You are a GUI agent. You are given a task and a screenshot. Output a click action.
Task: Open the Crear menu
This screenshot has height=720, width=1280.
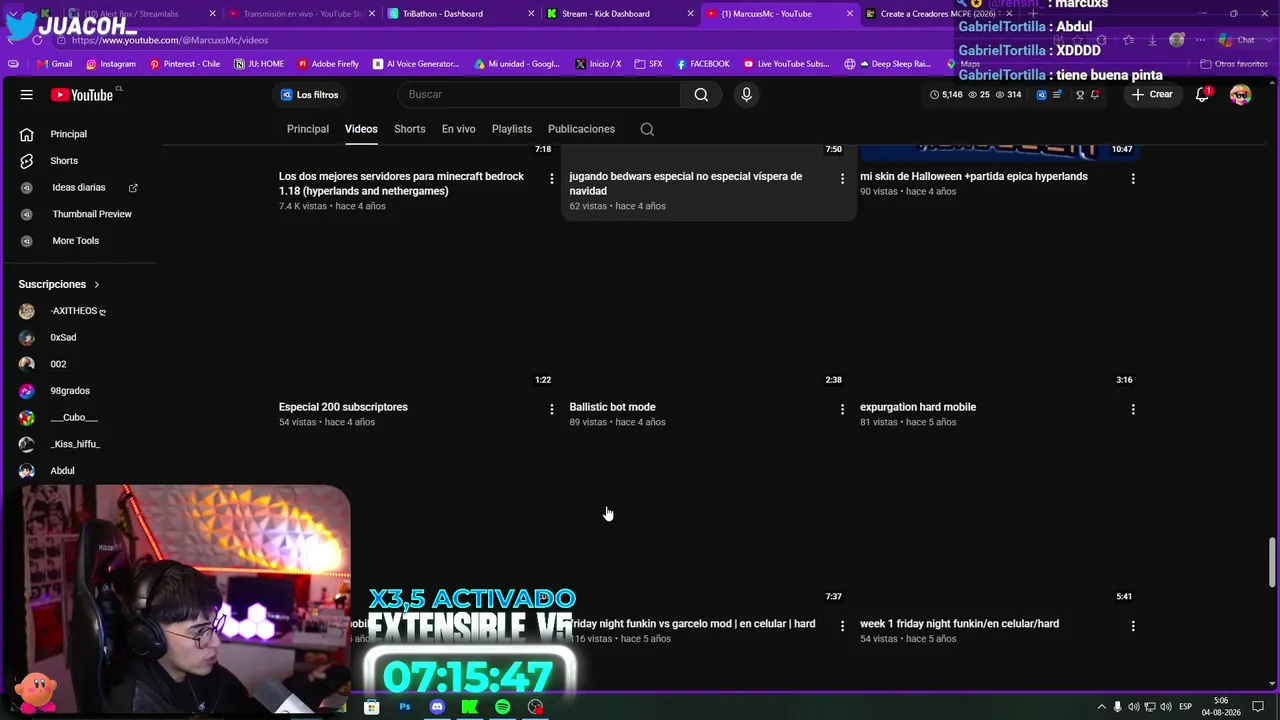pos(1152,95)
